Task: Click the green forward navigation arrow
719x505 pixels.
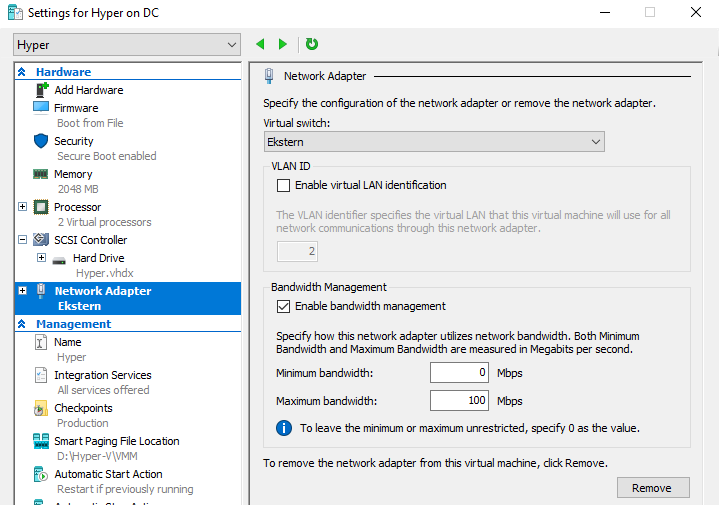Action: [x=282, y=44]
